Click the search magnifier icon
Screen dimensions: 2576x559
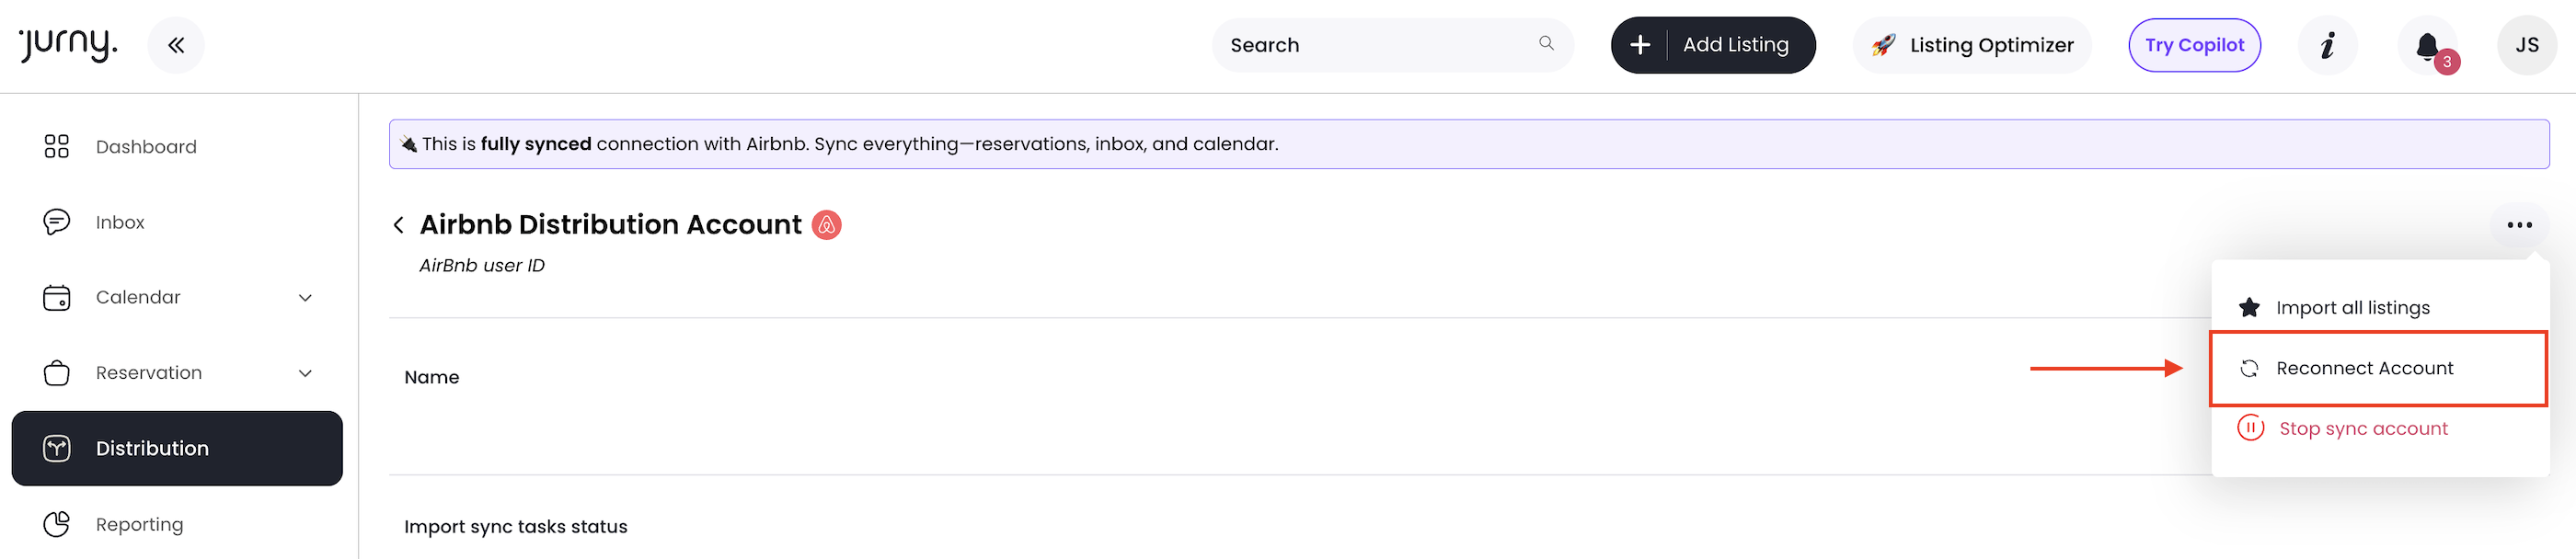[1546, 44]
